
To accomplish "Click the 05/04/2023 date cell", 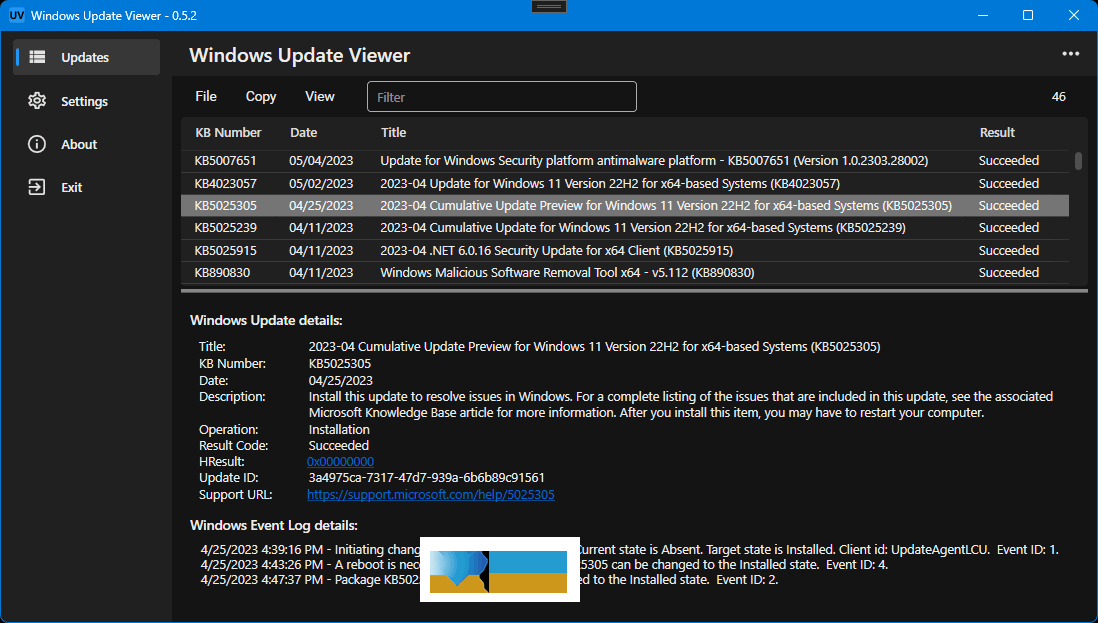I will tap(321, 161).
